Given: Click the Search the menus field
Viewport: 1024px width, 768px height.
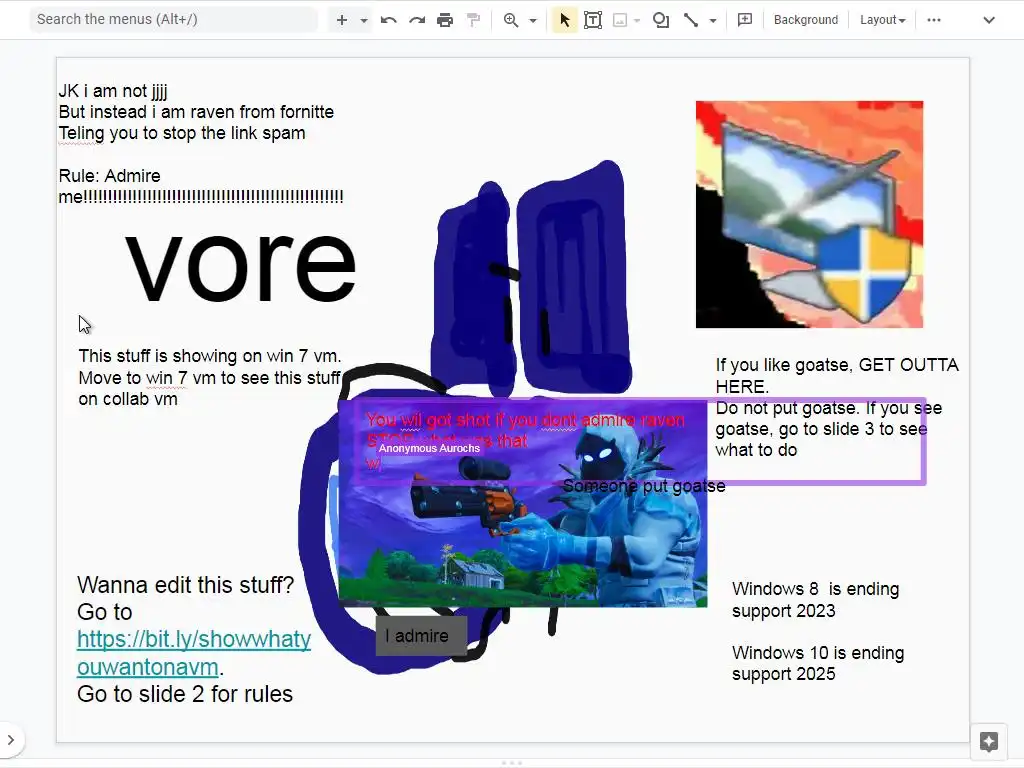Looking at the screenshot, I should click(174, 20).
